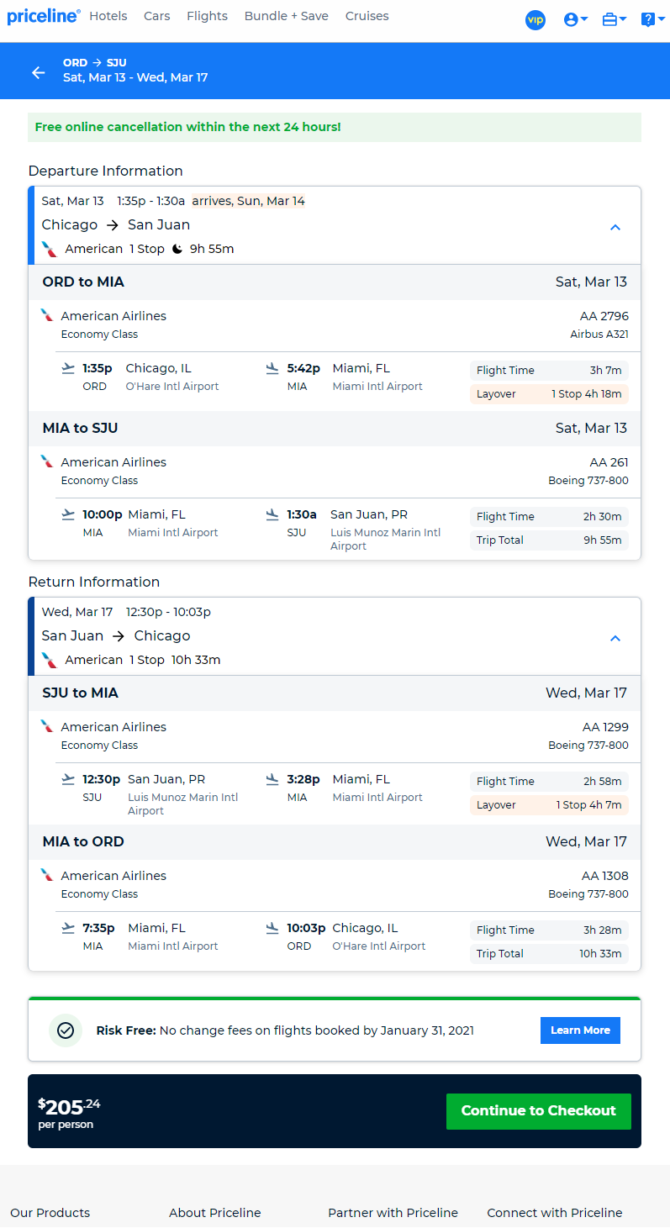This screenshot has width=670, height=1228.
Task: Go to the Hotels tab
Action: [x=108, y=16]
